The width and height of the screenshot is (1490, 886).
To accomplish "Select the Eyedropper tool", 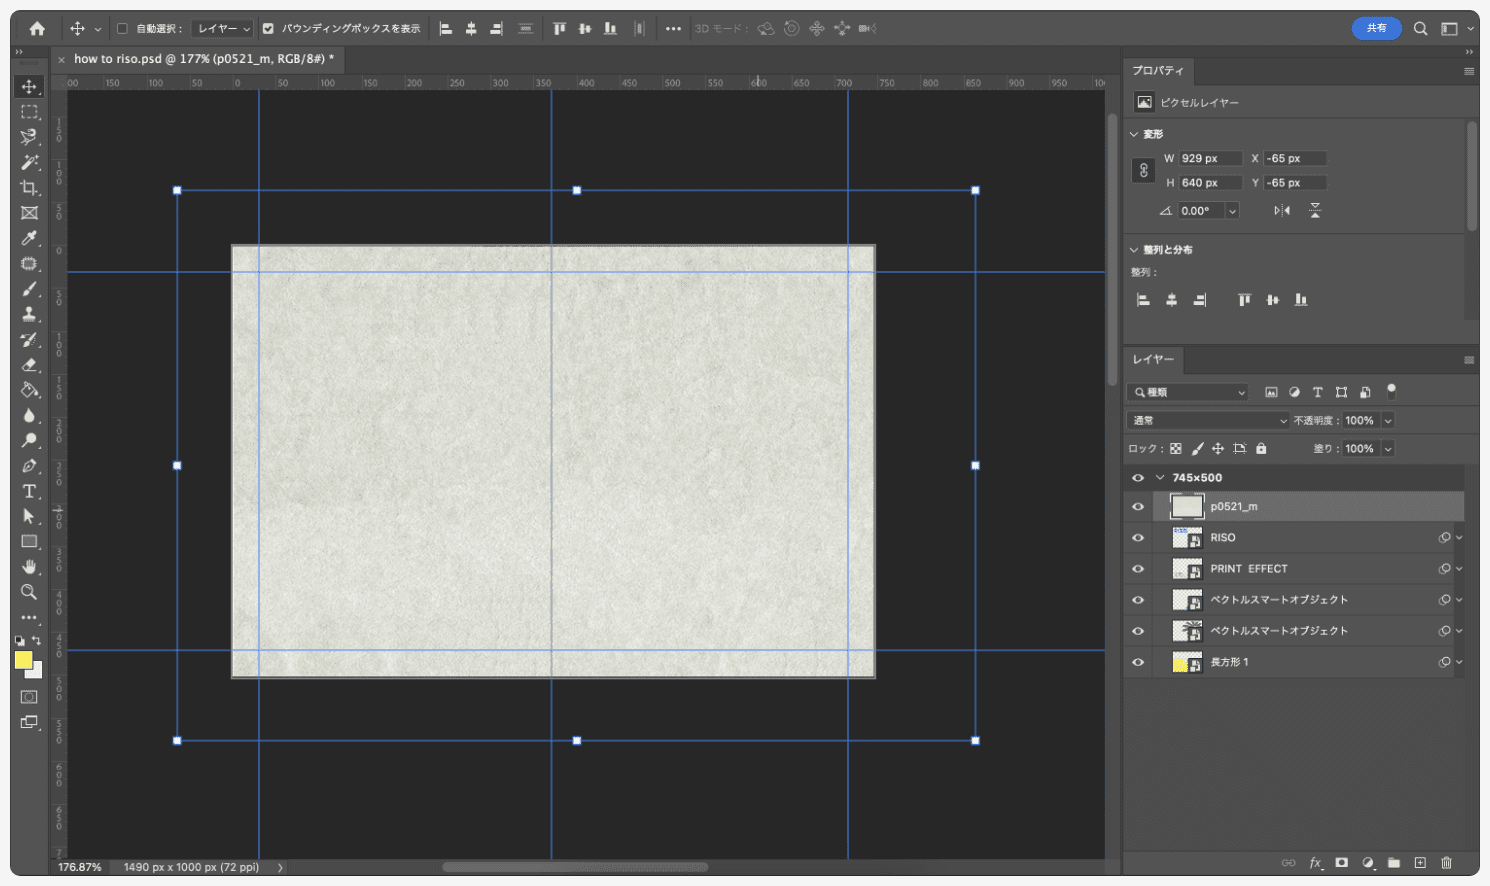I will point(29,238).
